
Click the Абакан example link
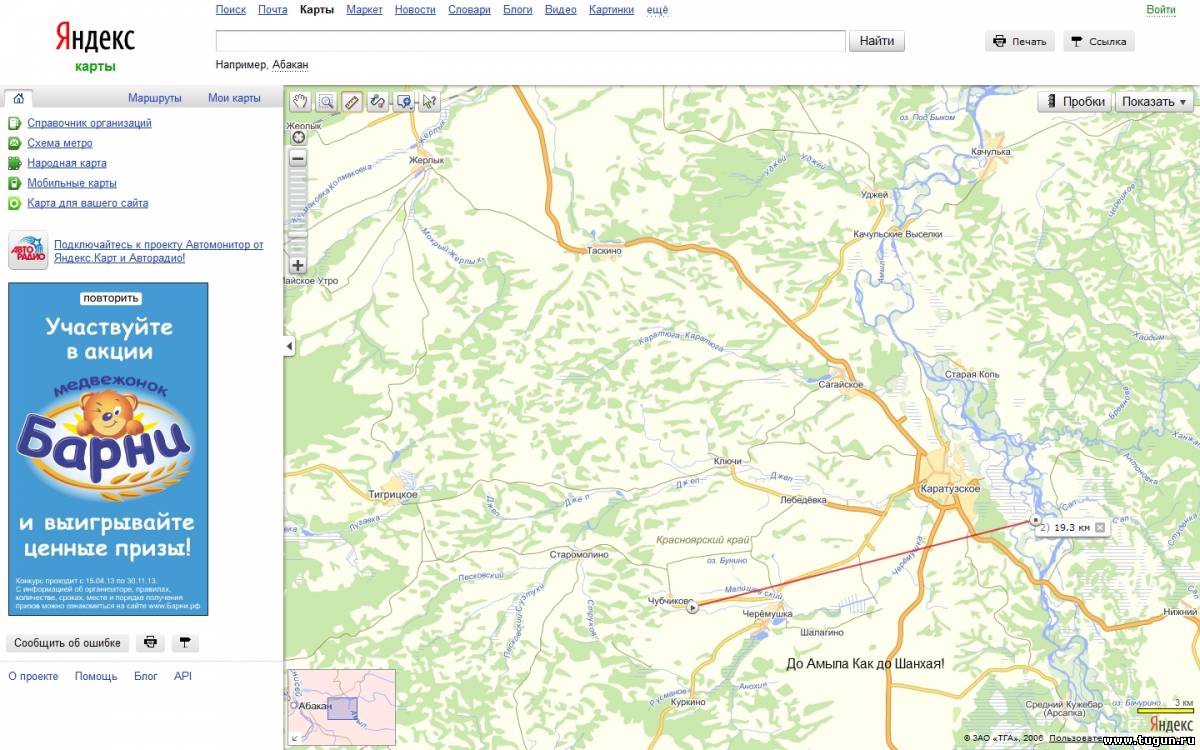tap(290, 65)
